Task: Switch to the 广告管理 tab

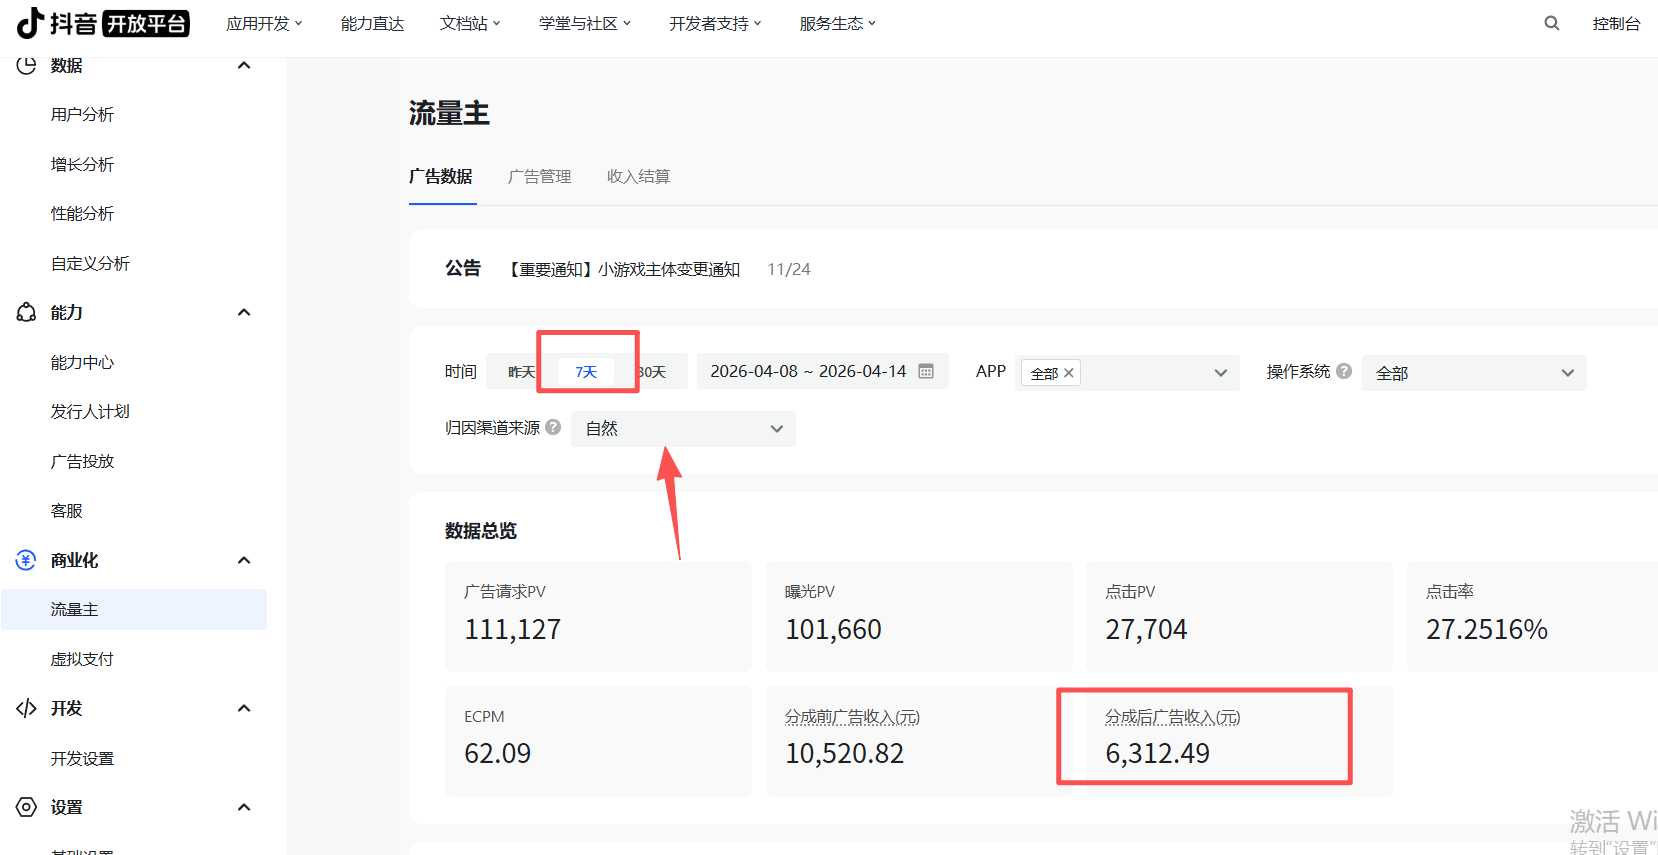Action: [x=539, y=177]
